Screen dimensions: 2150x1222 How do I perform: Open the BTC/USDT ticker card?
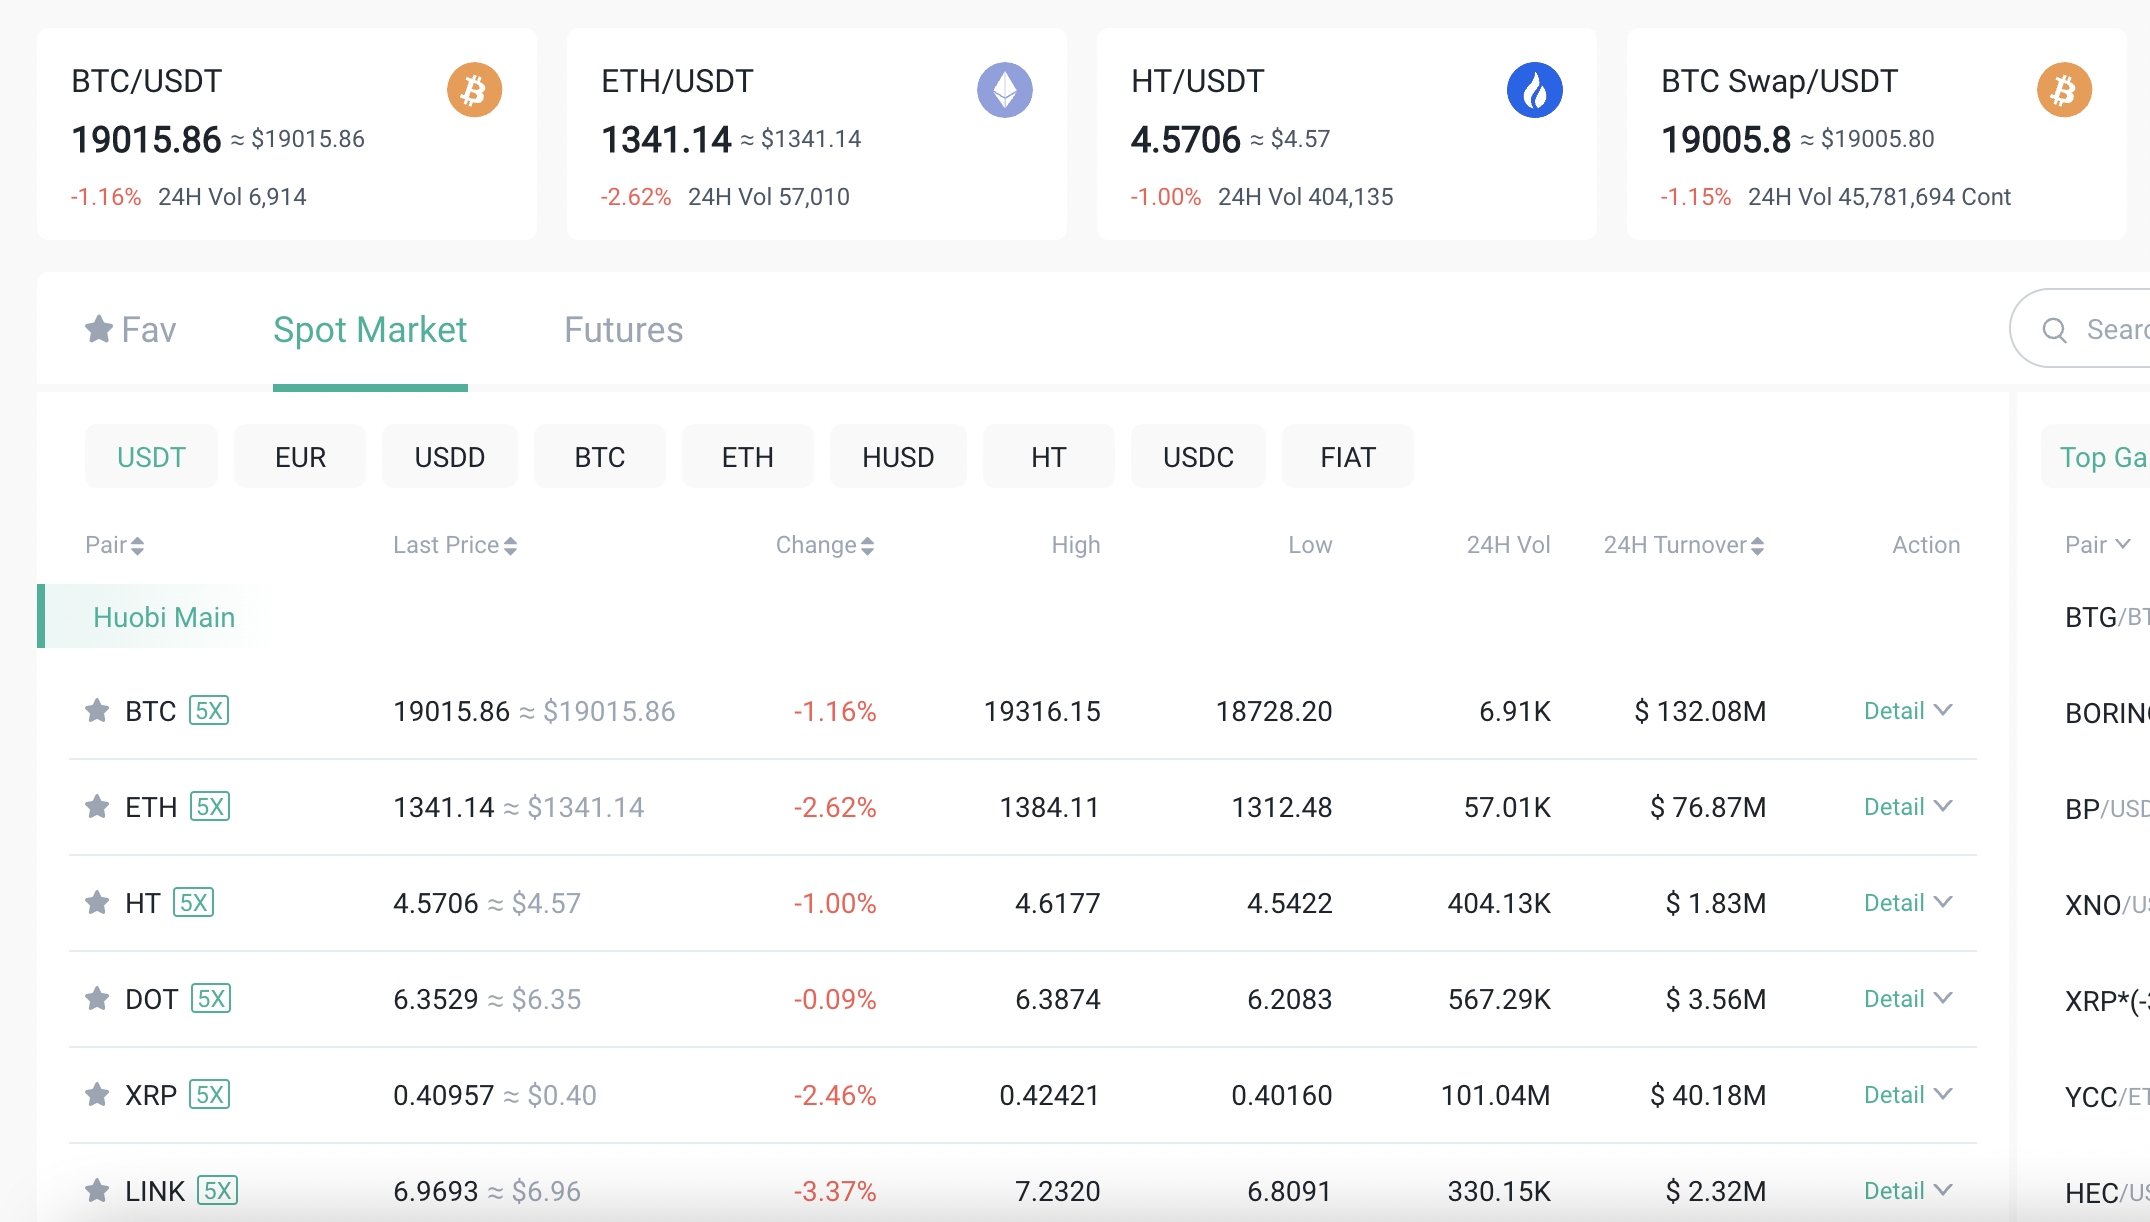pos(287,134)
